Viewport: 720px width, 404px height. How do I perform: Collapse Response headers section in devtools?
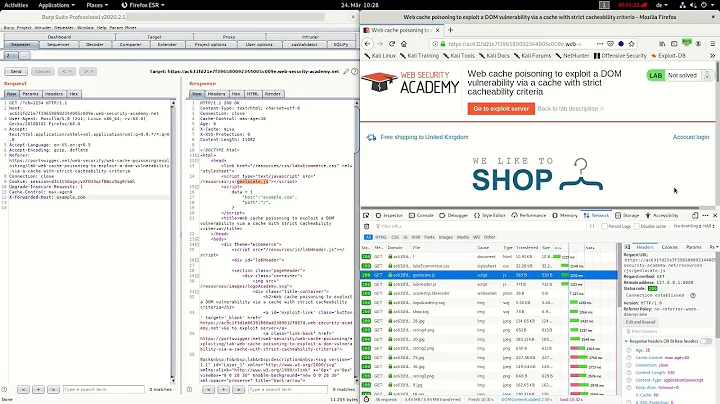tap(626, 341)
